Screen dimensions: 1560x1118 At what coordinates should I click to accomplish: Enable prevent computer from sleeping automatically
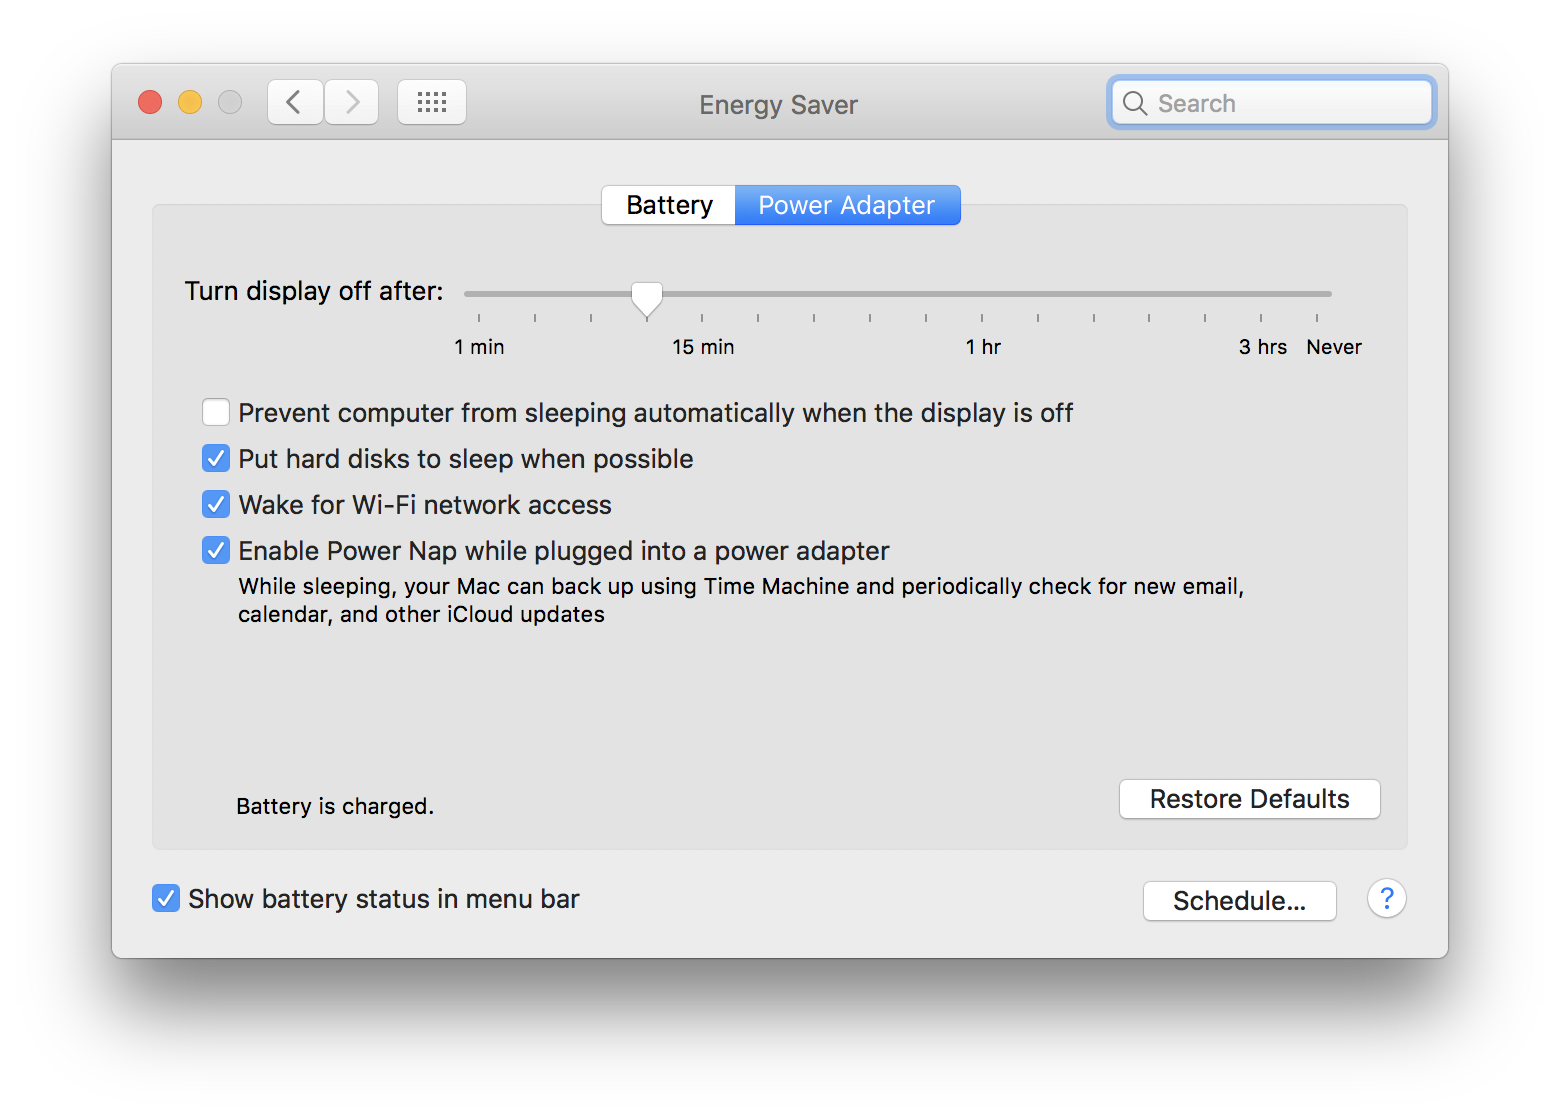(x=216, y=412)
